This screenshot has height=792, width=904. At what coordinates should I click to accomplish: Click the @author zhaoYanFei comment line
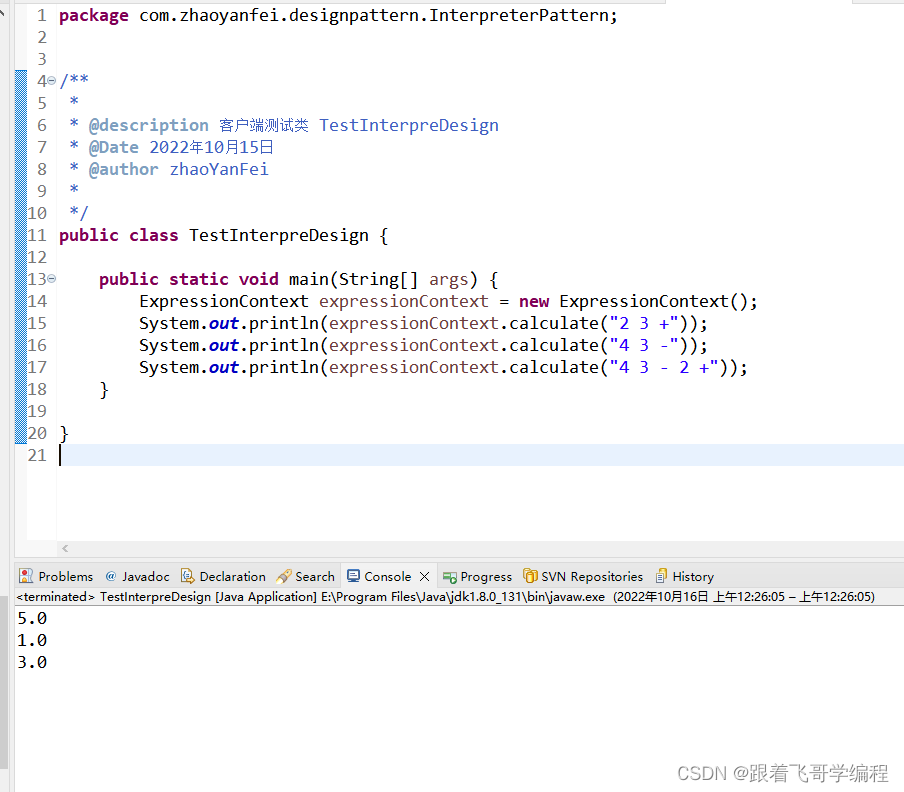[178, 169]
